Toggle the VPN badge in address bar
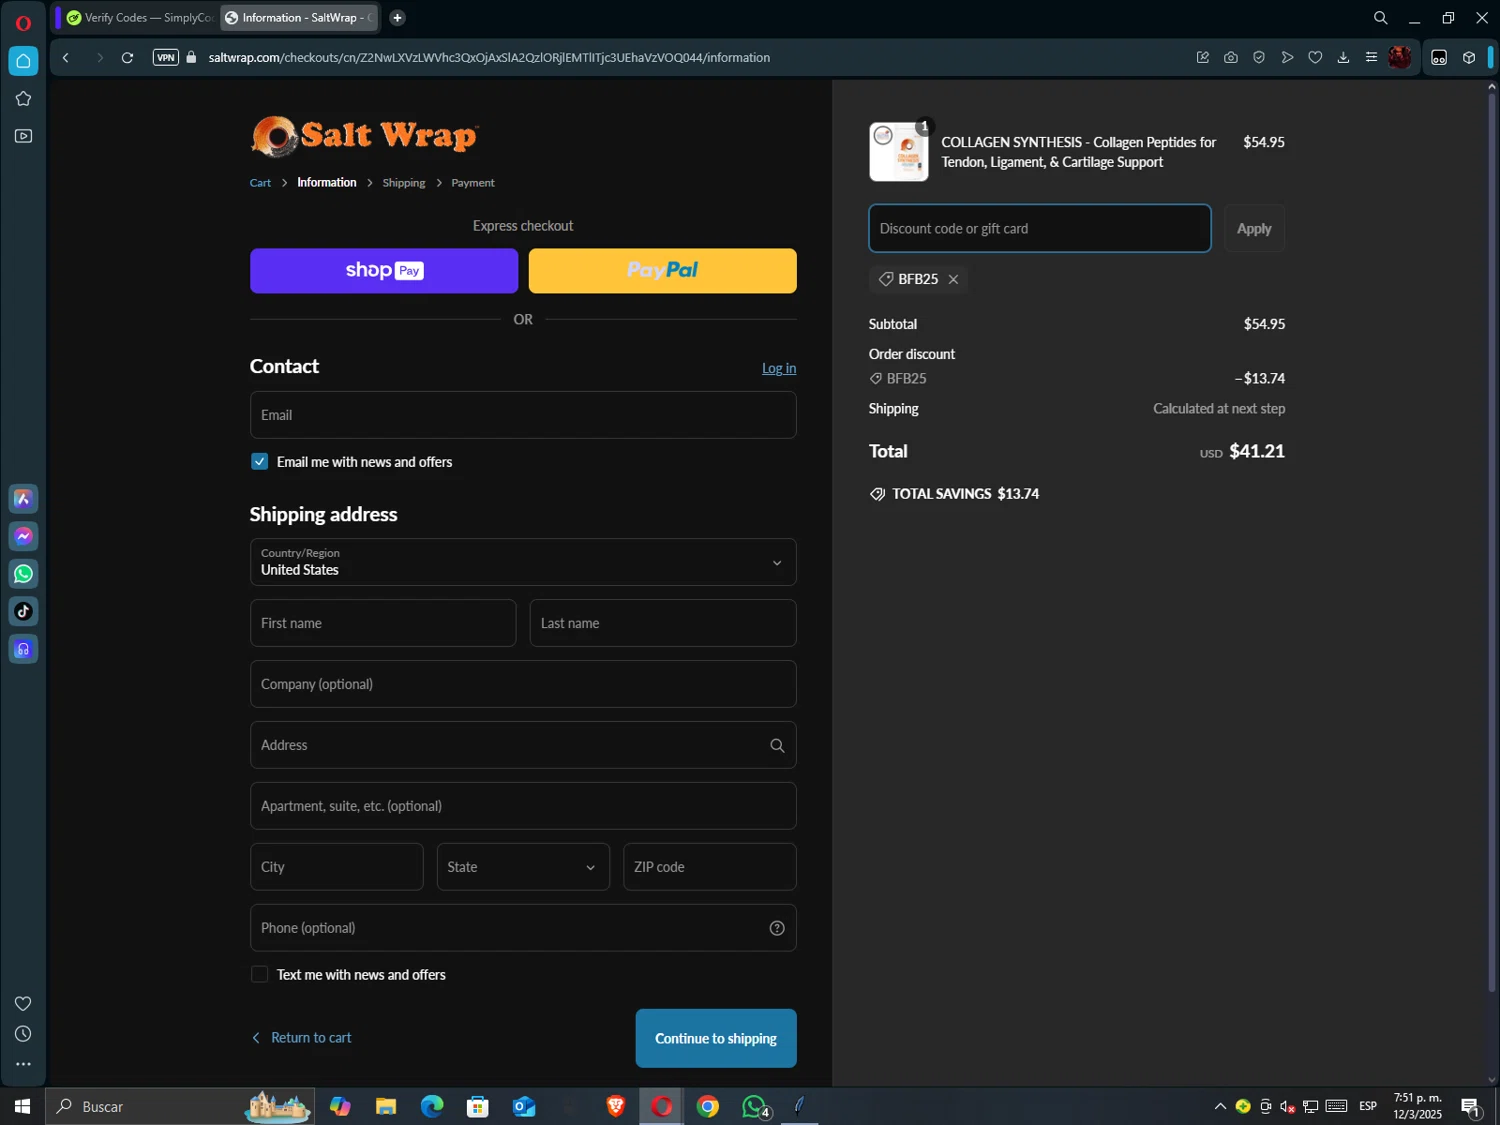Image resolution: width=1500 pixels, height=1125 pixels. 166,58
